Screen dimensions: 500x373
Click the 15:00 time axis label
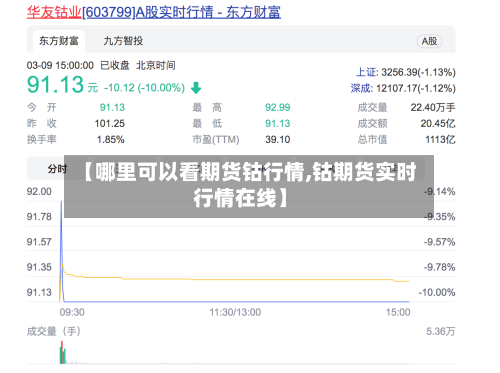click(398, 312)
